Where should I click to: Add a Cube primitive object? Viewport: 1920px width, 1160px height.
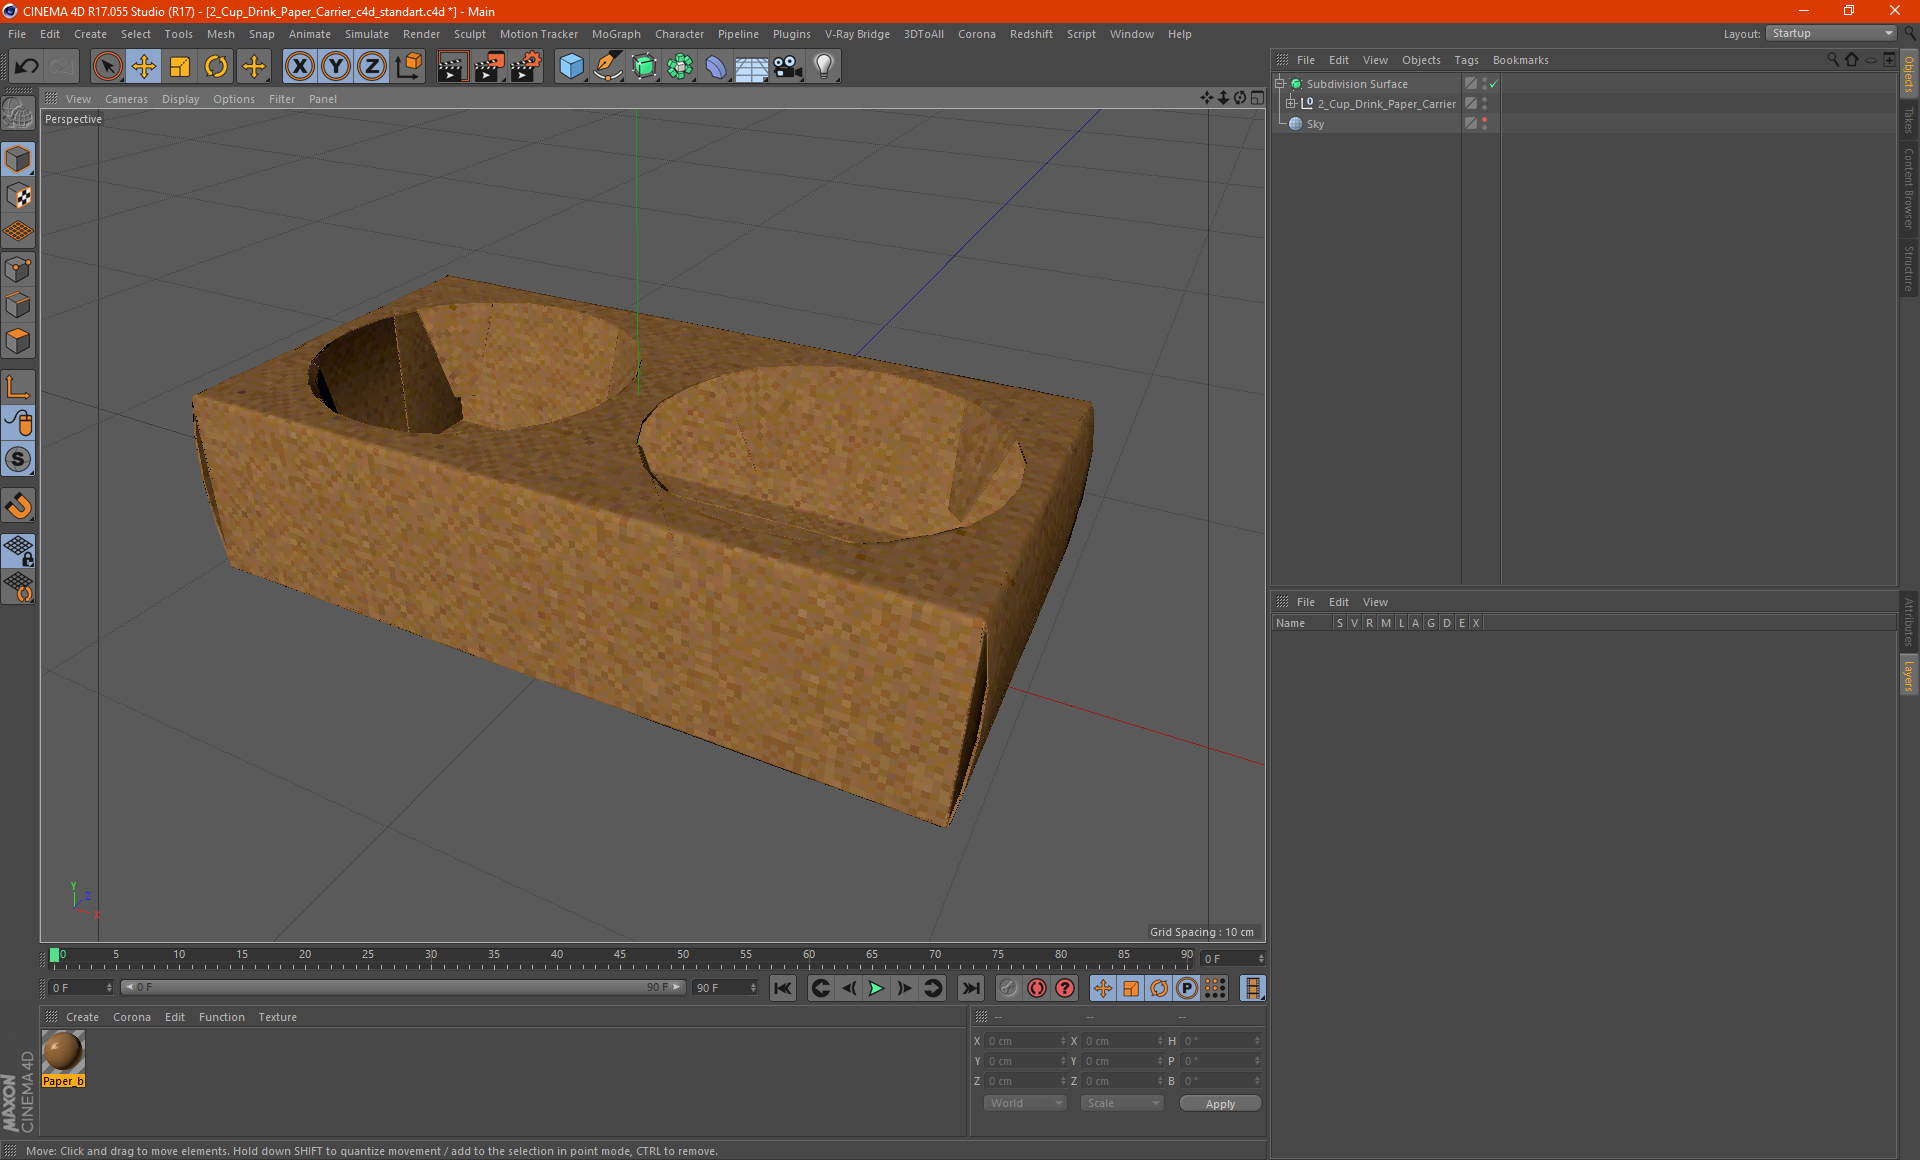pos(571,67)
